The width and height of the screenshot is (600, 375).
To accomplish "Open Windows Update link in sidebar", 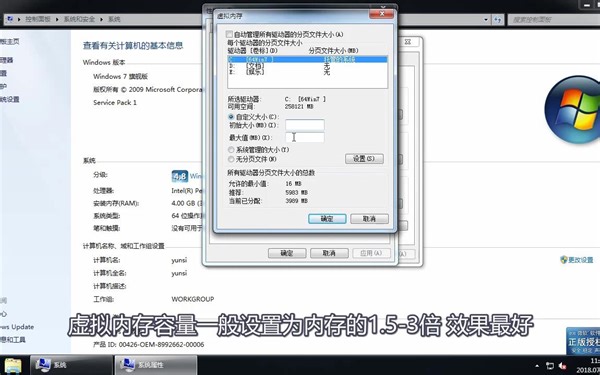I will point(16,327).
